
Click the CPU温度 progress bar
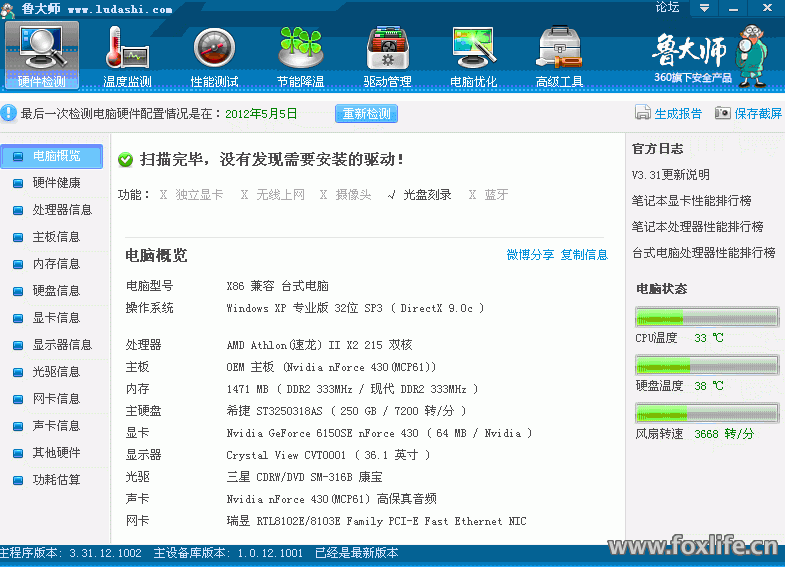click(707, 318)
